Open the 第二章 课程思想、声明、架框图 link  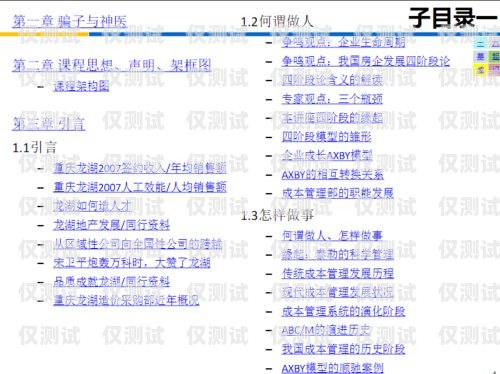(x=112, y=65)
